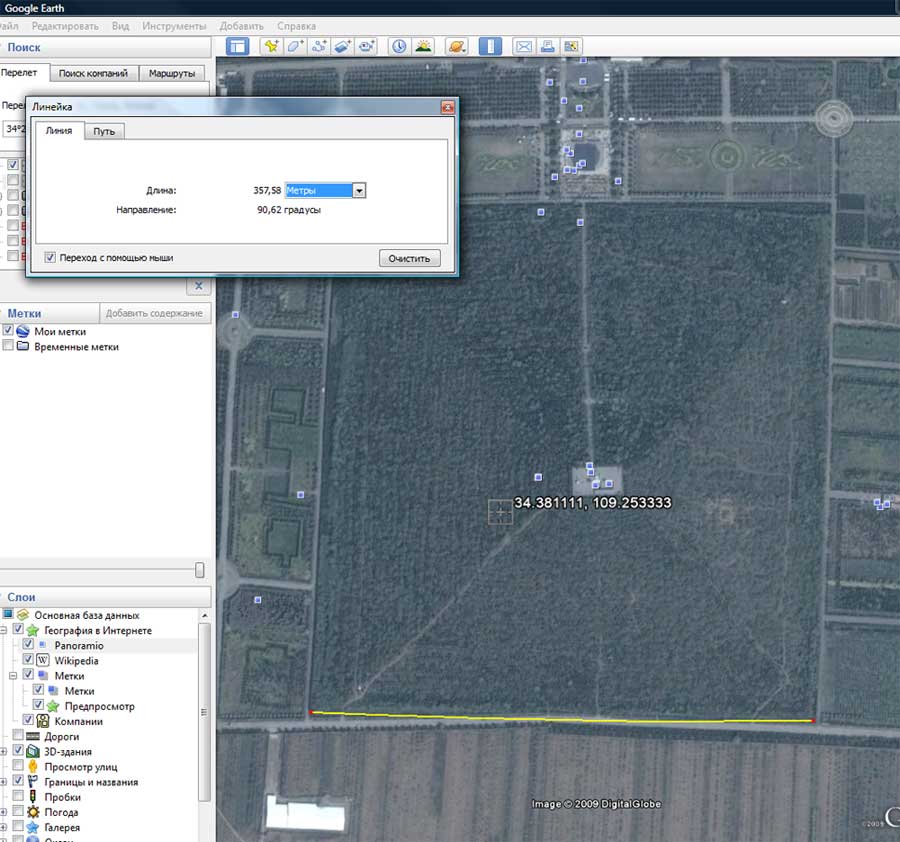The width and height of the screenshot is (900, 842).
Task: Uncheck the Wikipedia layer checkbox
Action: tap(29, 661)
